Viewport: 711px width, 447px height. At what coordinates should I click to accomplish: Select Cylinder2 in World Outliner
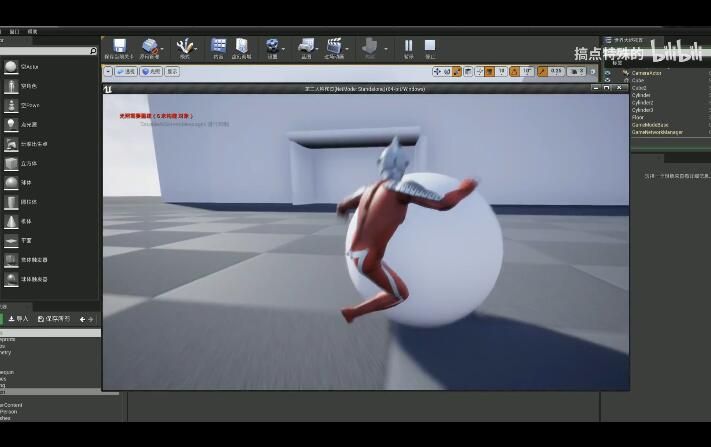pos(643,102)
